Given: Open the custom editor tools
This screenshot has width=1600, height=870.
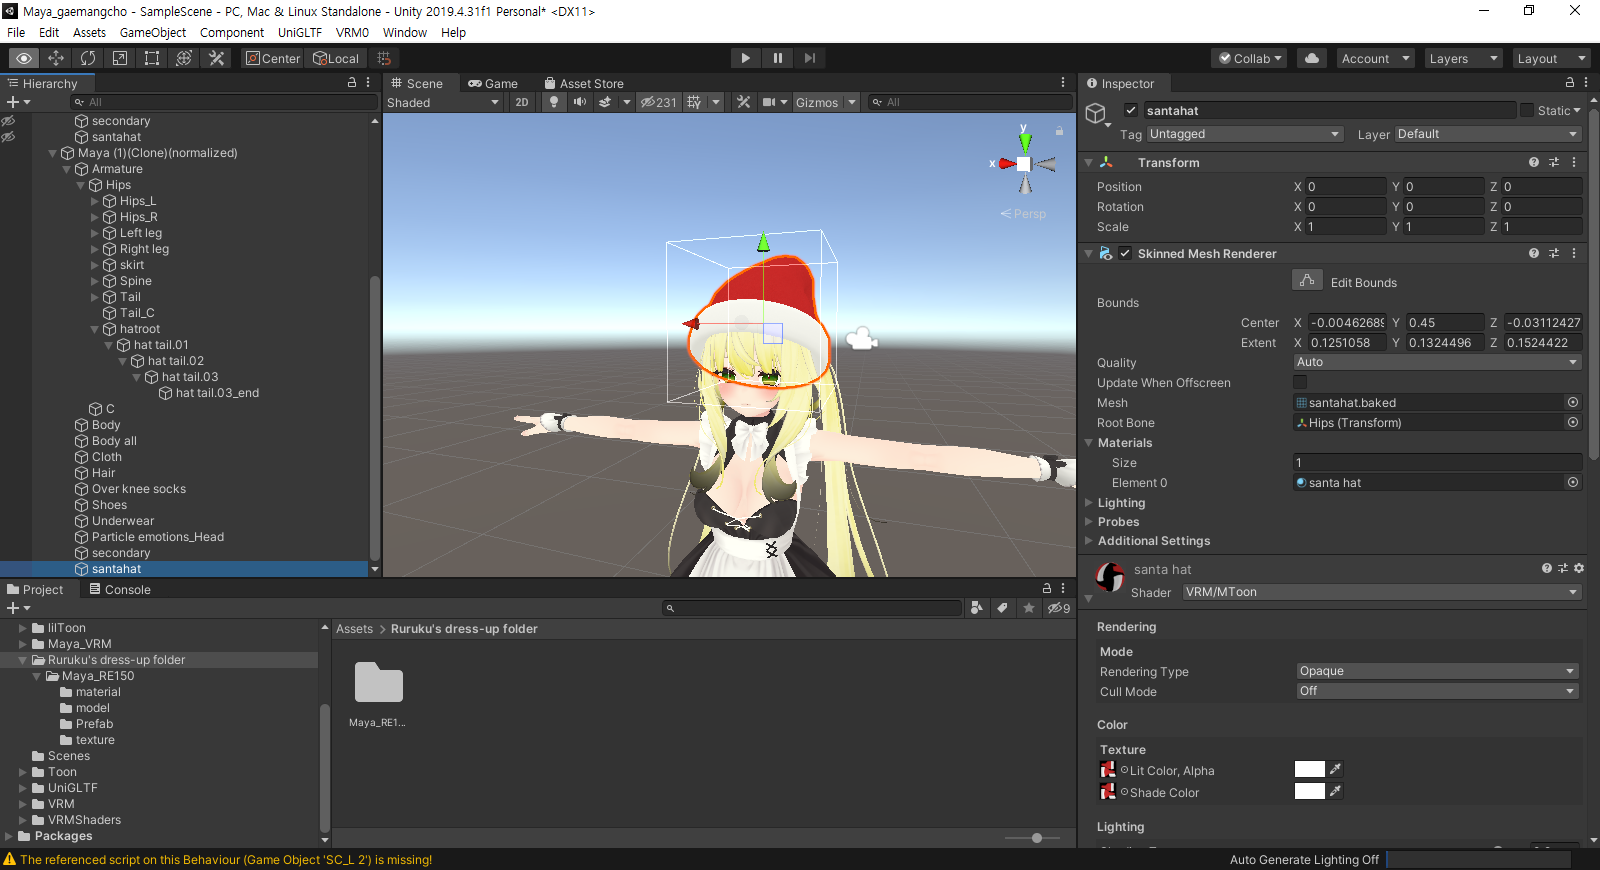Looking at the screenshot, I should 216,58.
